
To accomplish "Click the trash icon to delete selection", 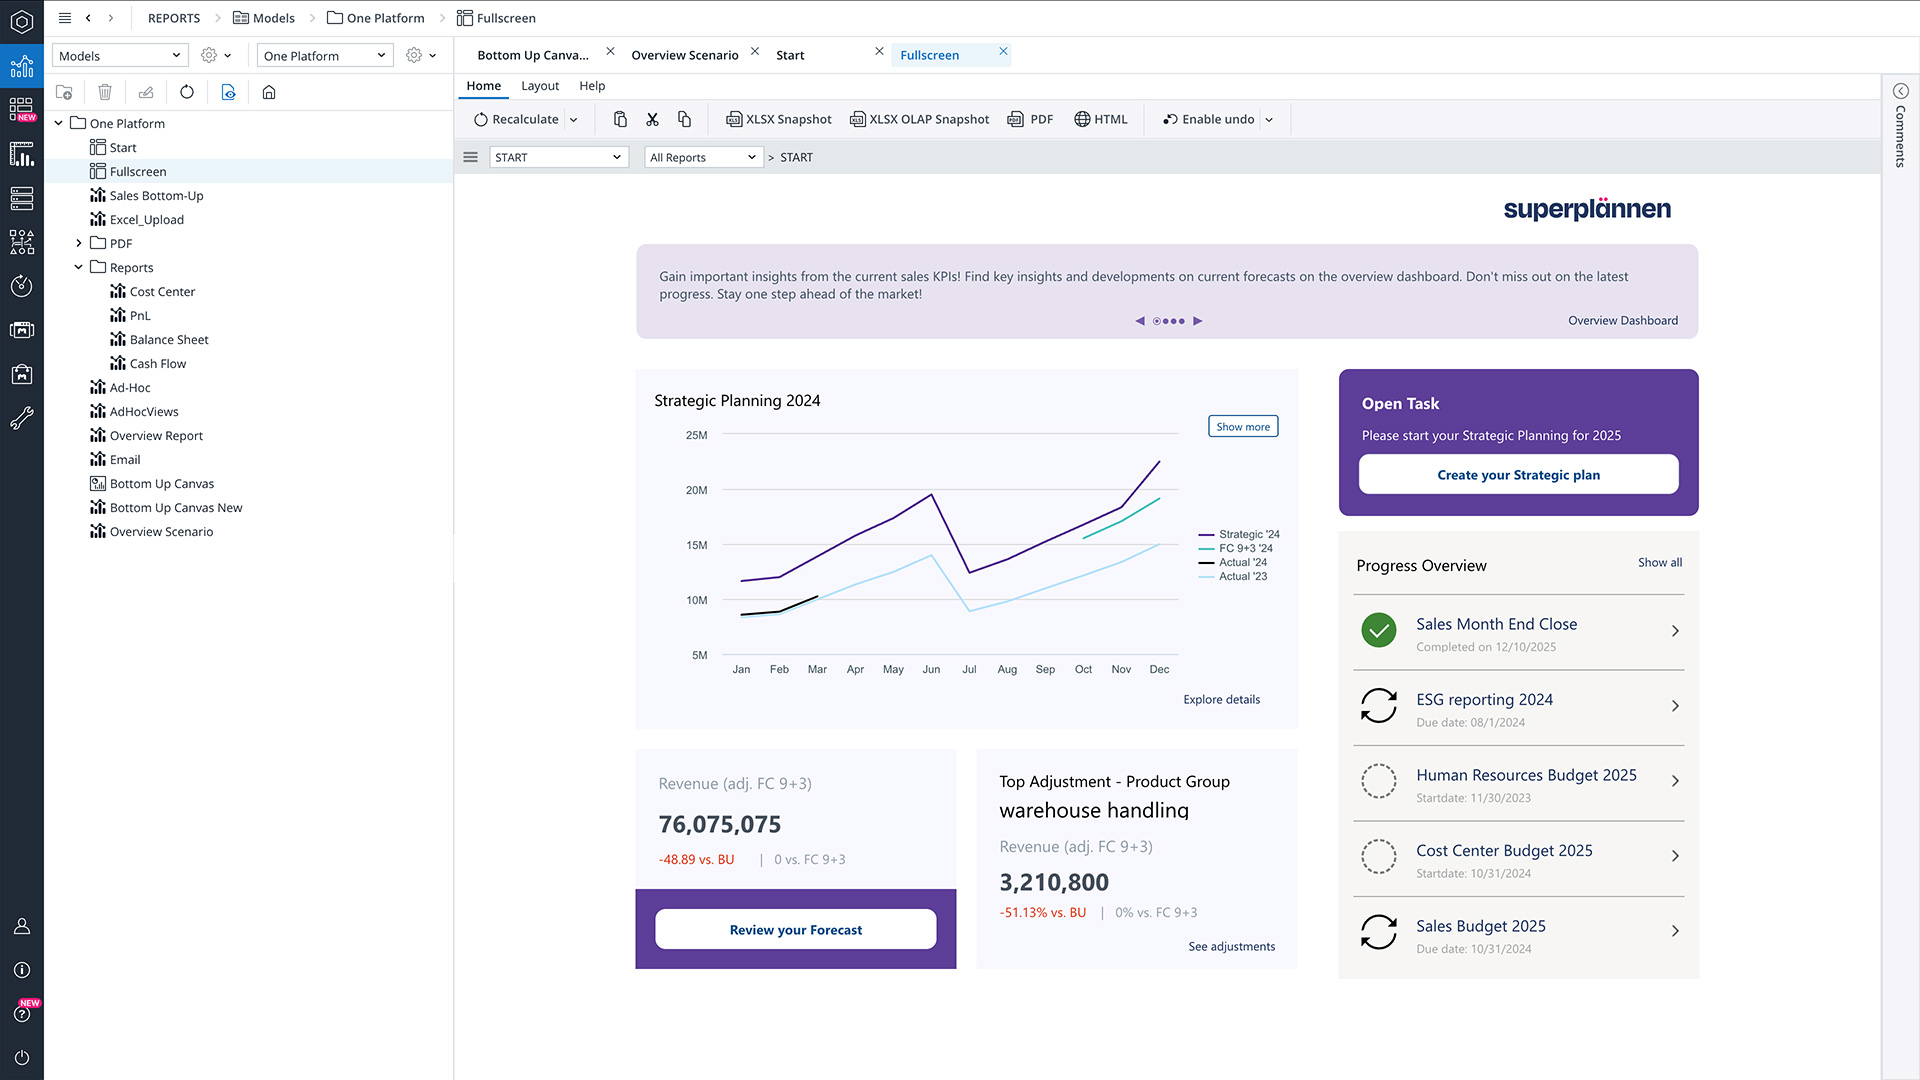I will pyautogui.click(x=105, y=92).
